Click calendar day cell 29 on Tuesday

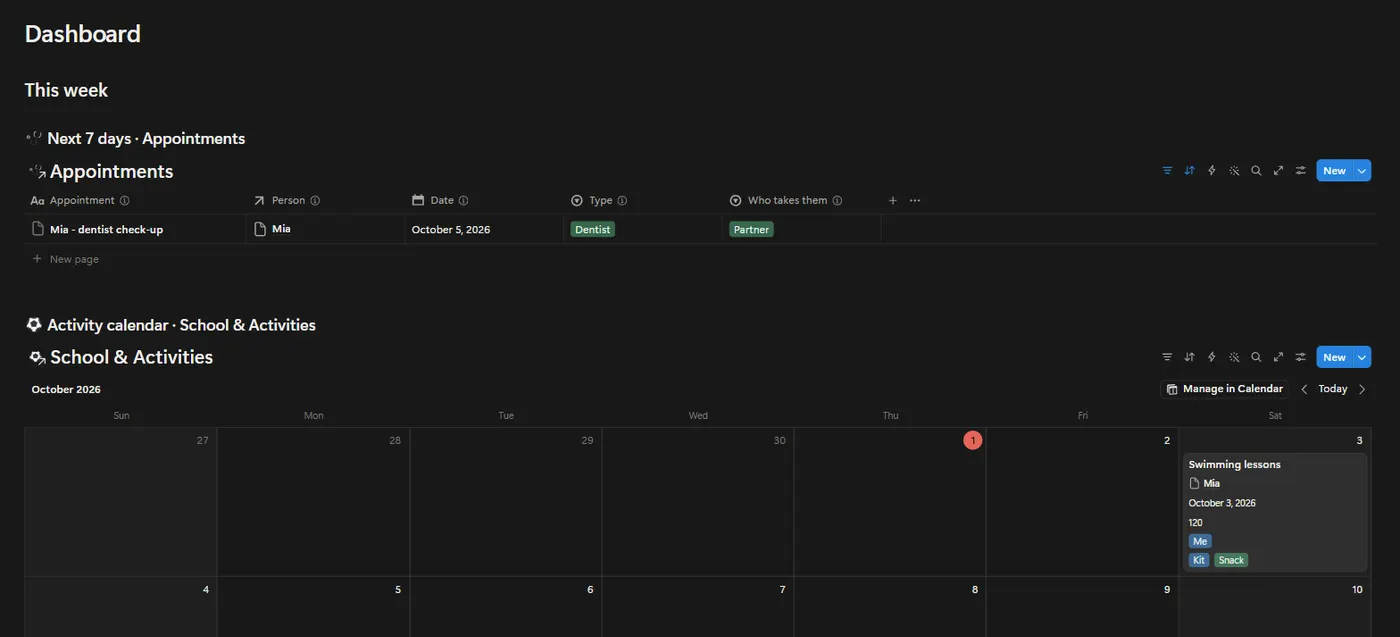(506, 502)
